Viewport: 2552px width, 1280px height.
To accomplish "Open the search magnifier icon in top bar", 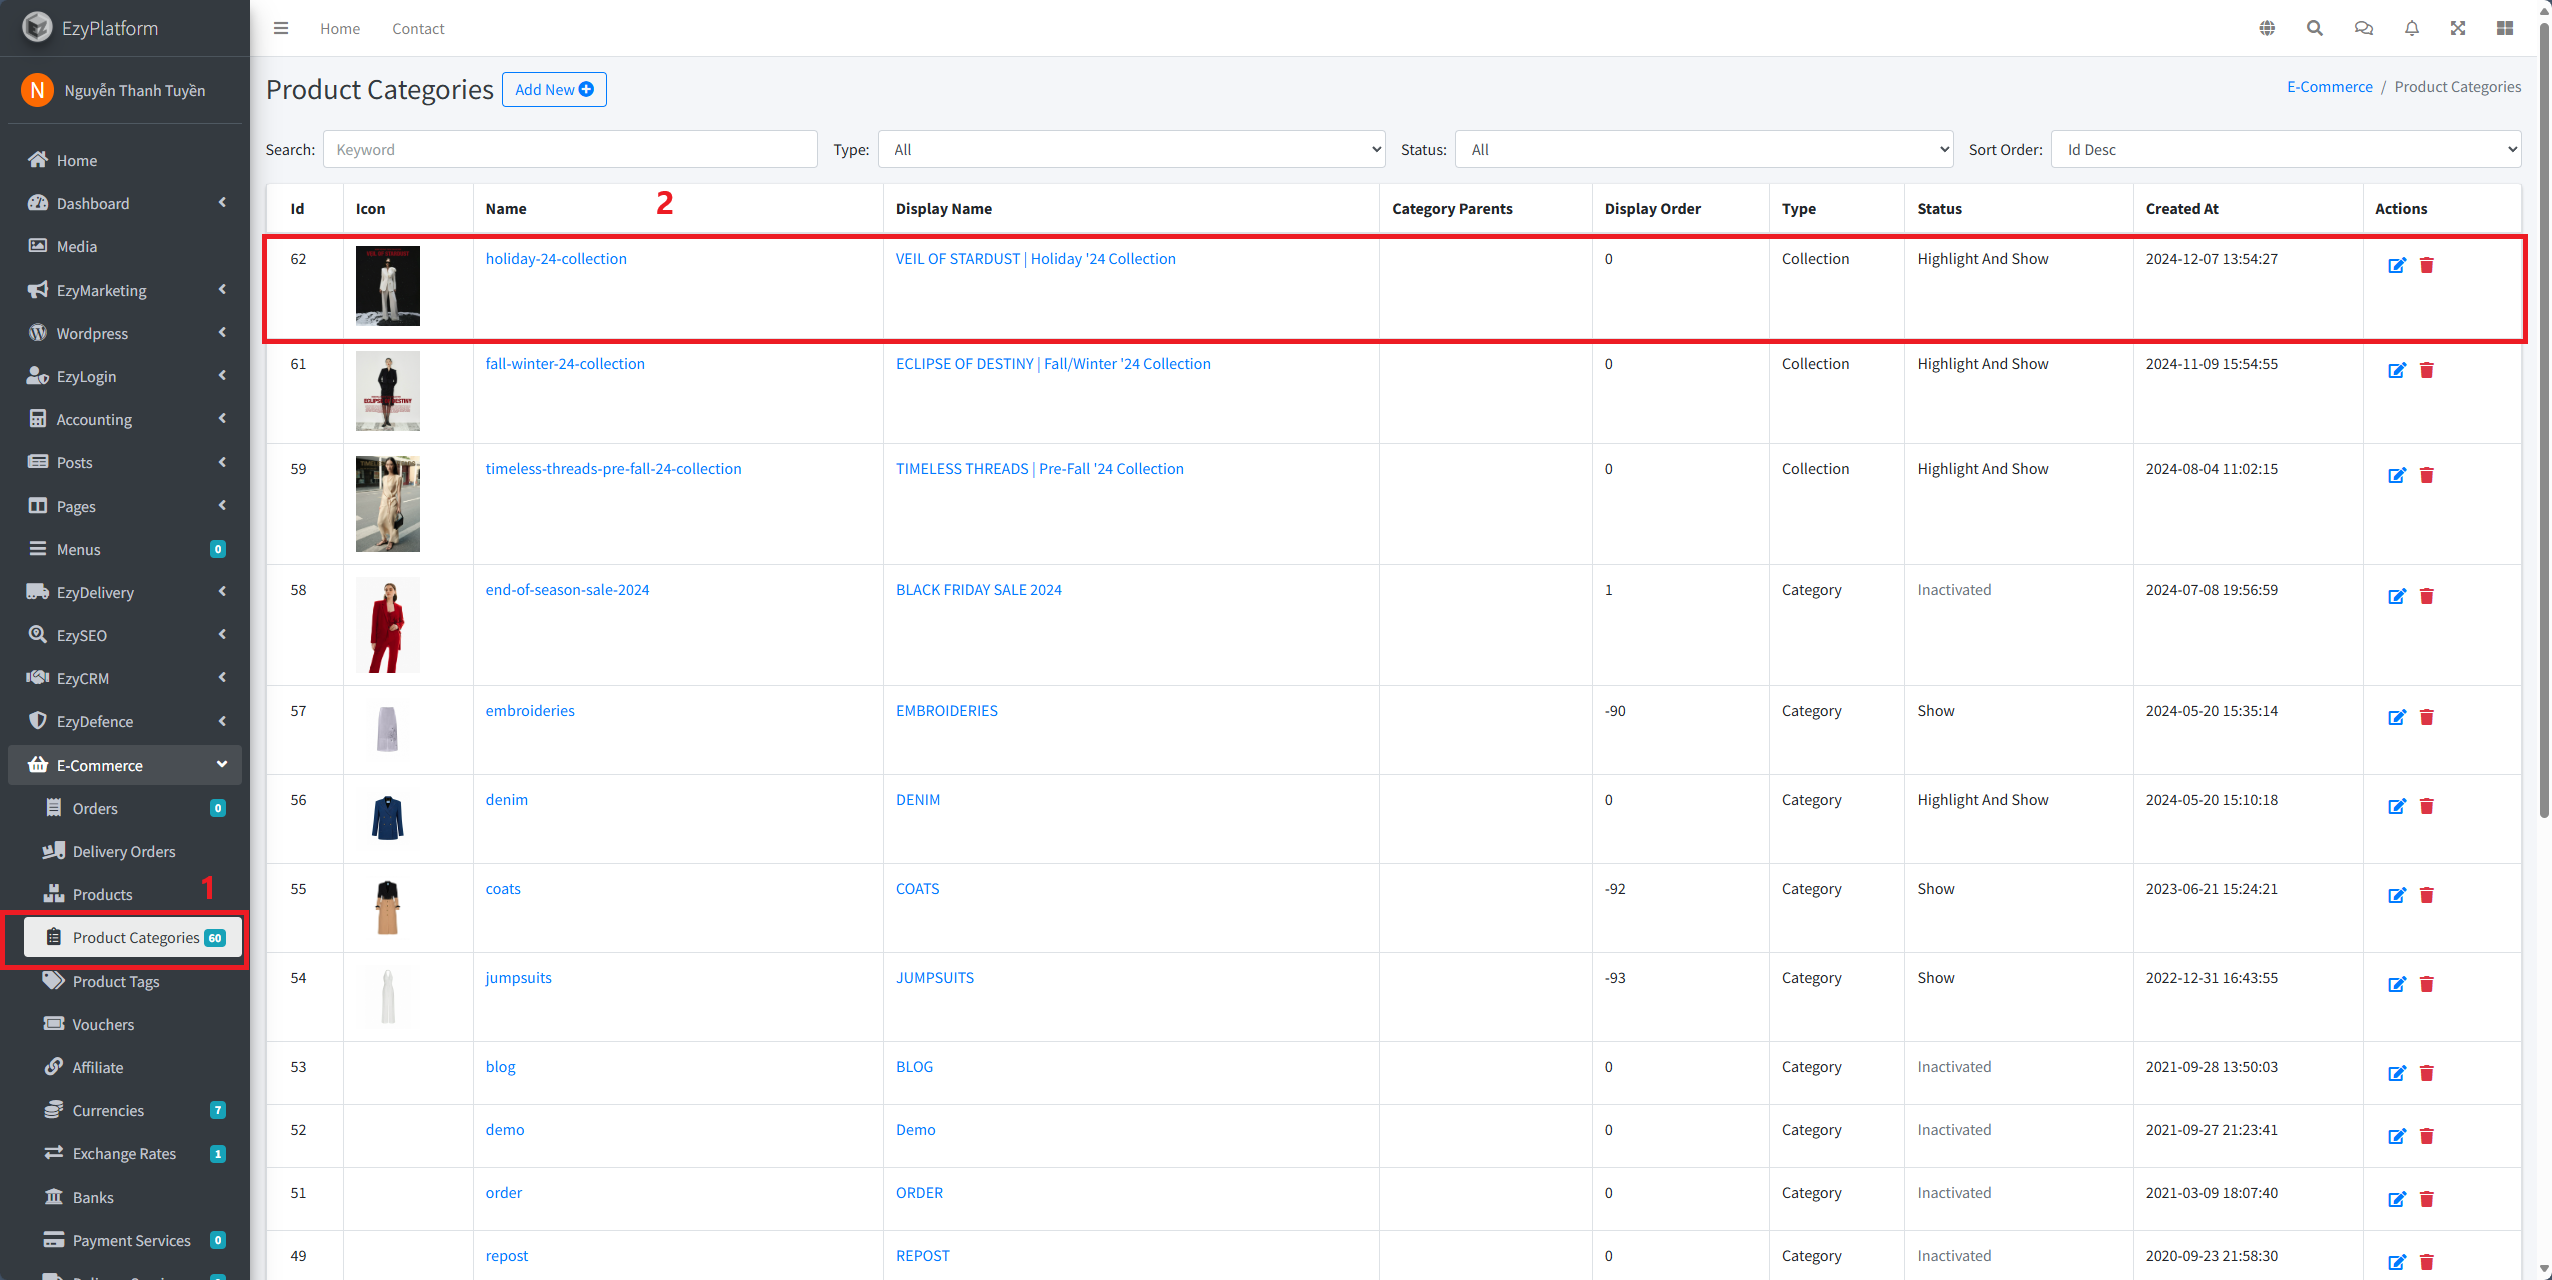I will (x=2314, y=28).
